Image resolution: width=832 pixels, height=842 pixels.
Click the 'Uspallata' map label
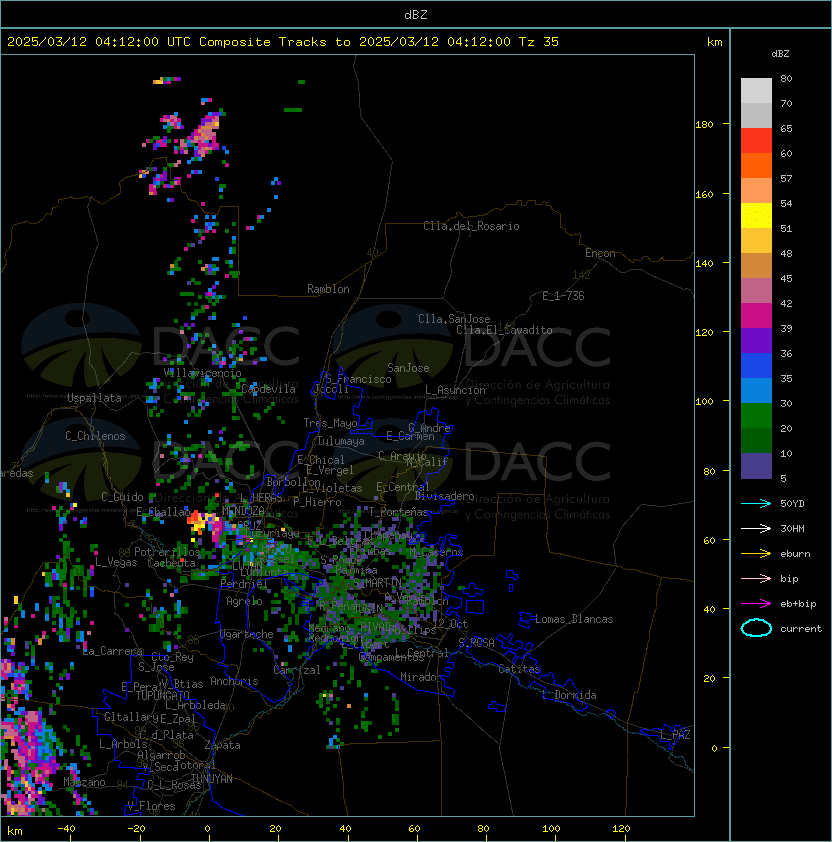coord(95,398)
